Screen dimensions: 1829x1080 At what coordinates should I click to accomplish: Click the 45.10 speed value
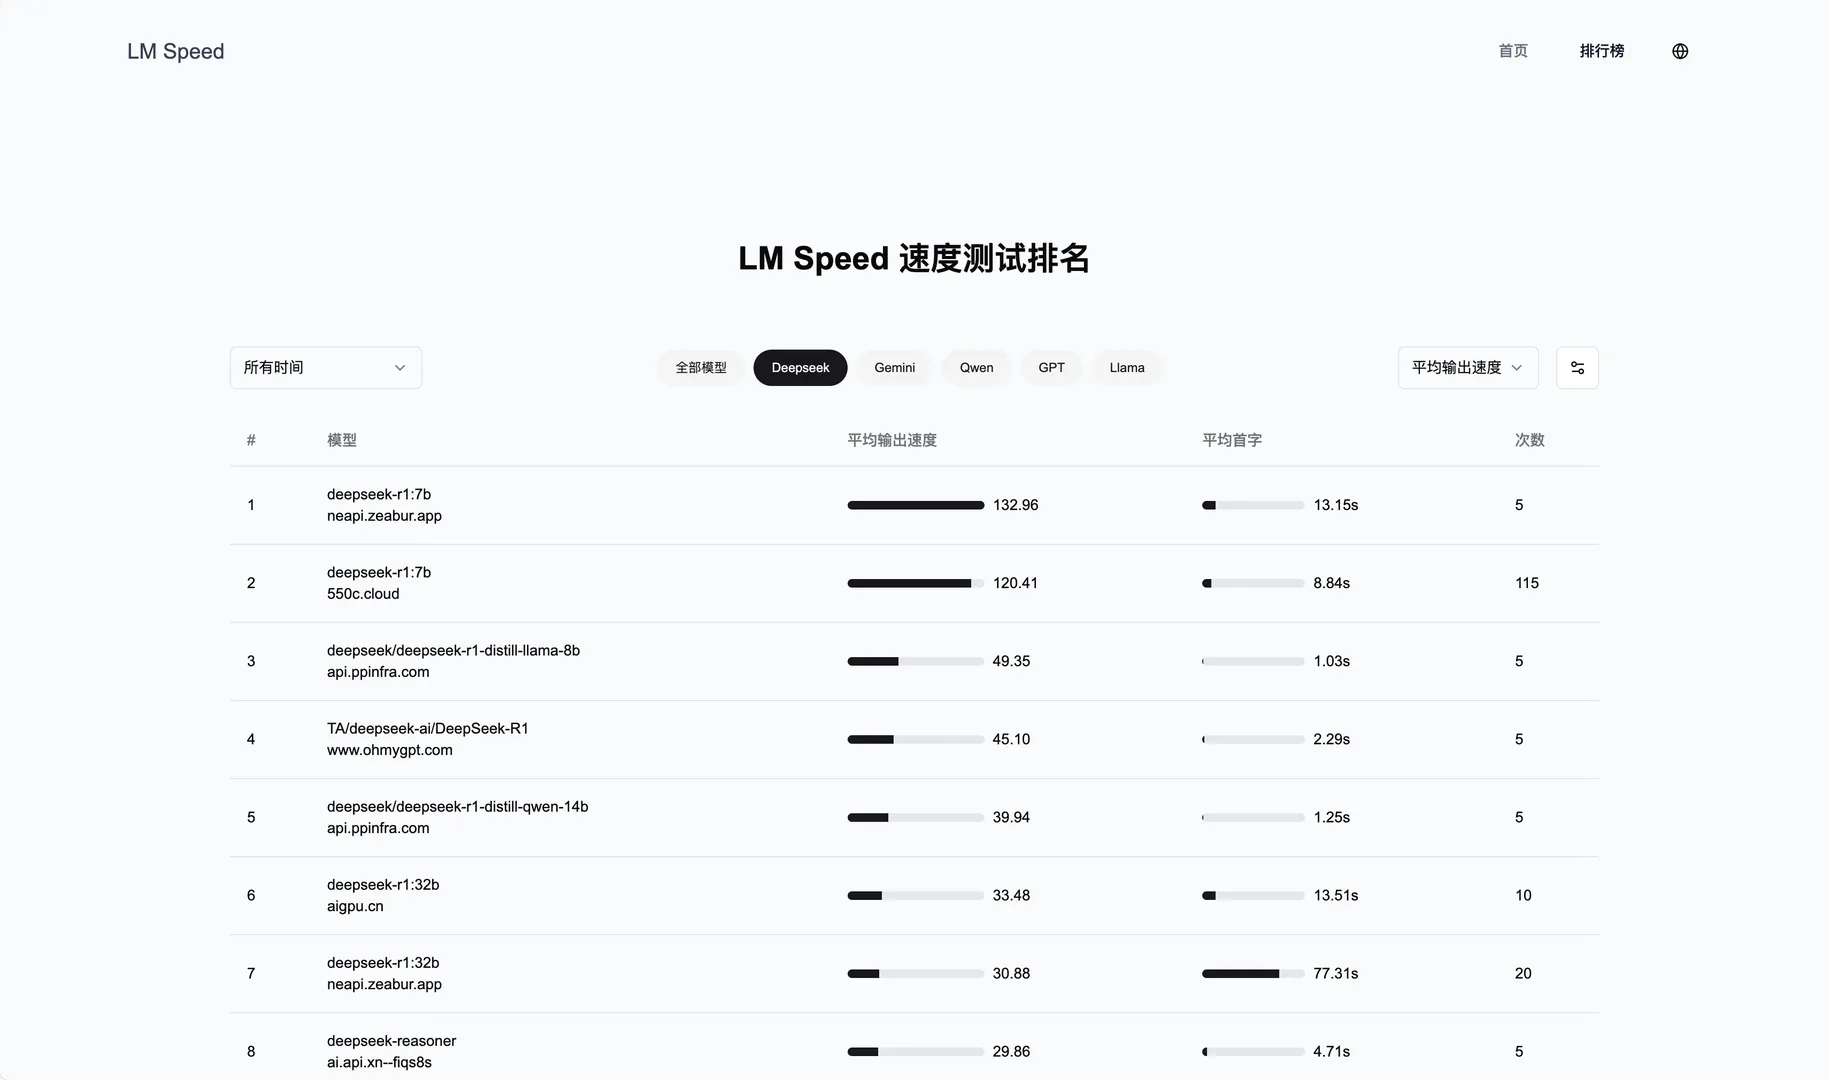1011,739
